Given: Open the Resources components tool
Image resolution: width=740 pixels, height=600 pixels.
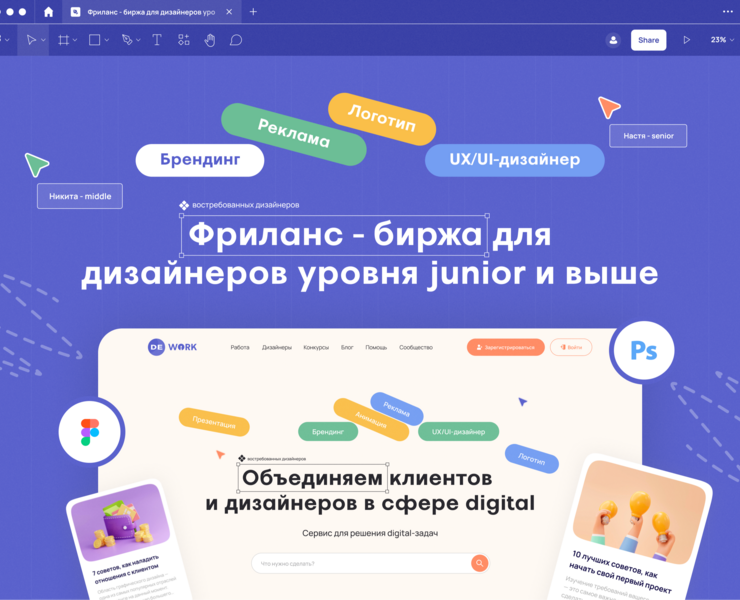Looking at the screenshot, I should click(184, 40).
